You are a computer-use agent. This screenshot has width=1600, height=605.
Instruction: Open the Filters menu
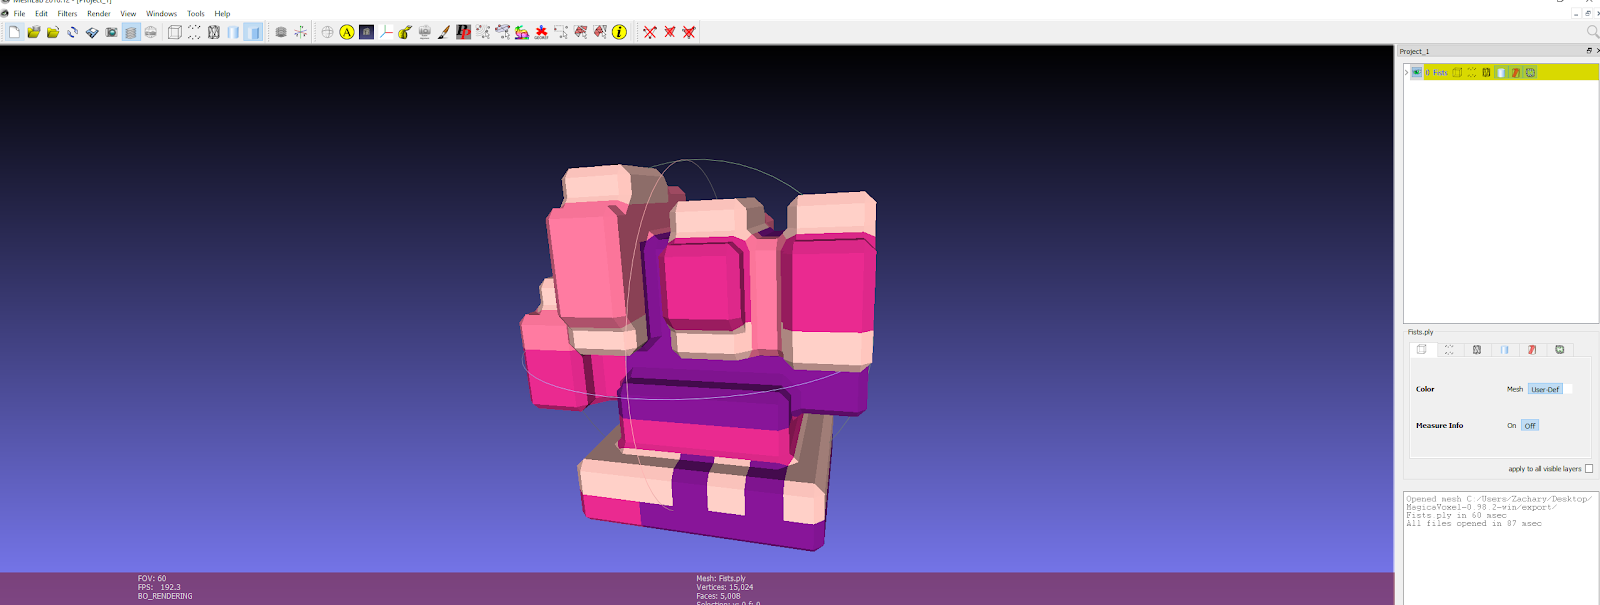pyautogui.click(x=67, y=14)
